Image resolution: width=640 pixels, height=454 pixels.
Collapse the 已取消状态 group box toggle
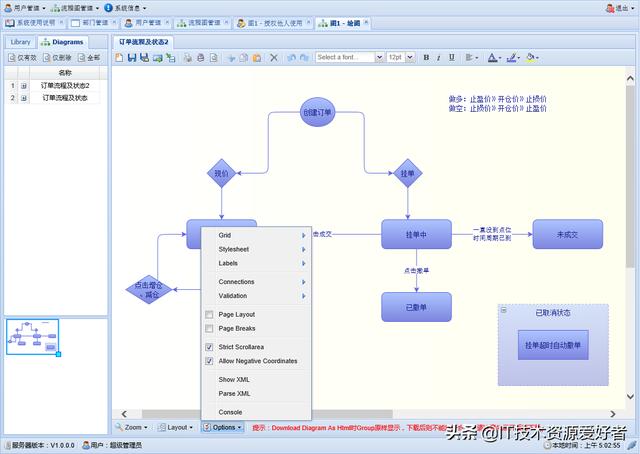pyautogui.click(x=504, y=310)
